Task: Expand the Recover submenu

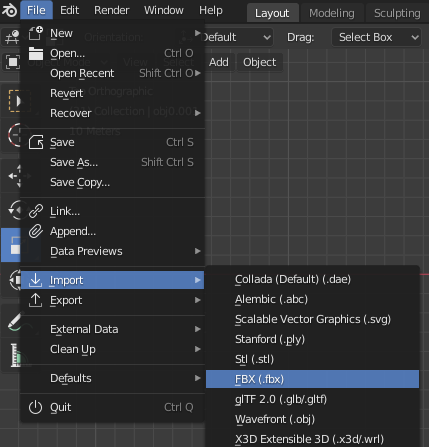Action: (x=112, y=113)
